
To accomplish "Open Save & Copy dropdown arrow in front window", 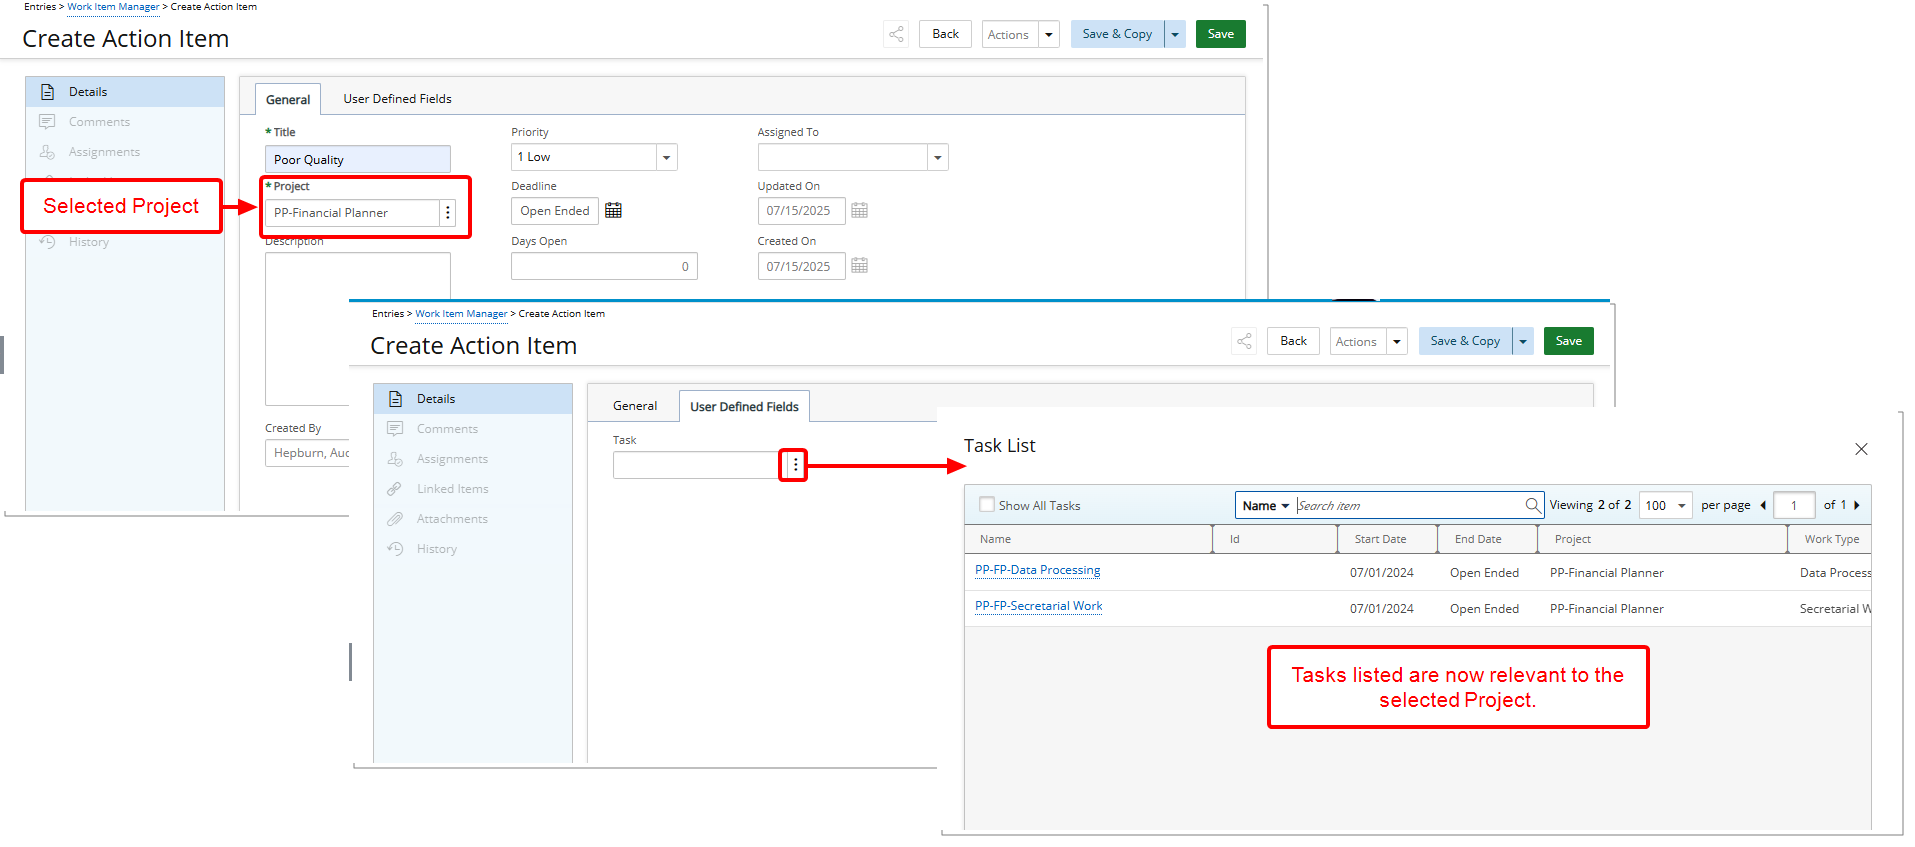I will [1523, 341].
